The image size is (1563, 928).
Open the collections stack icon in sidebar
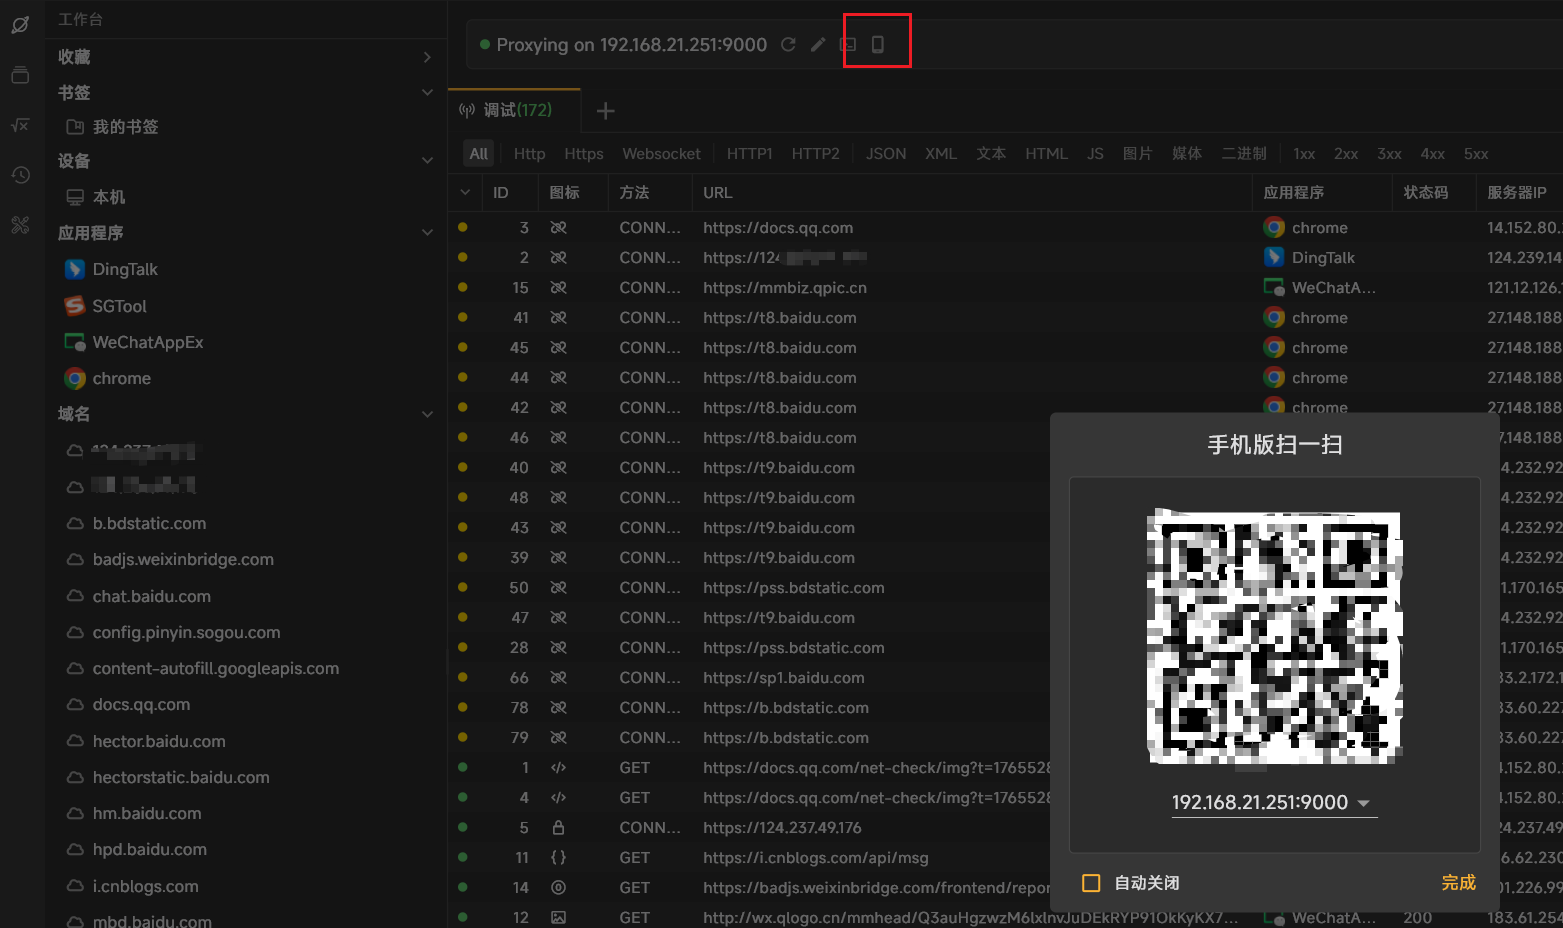(x=20, y=75)
